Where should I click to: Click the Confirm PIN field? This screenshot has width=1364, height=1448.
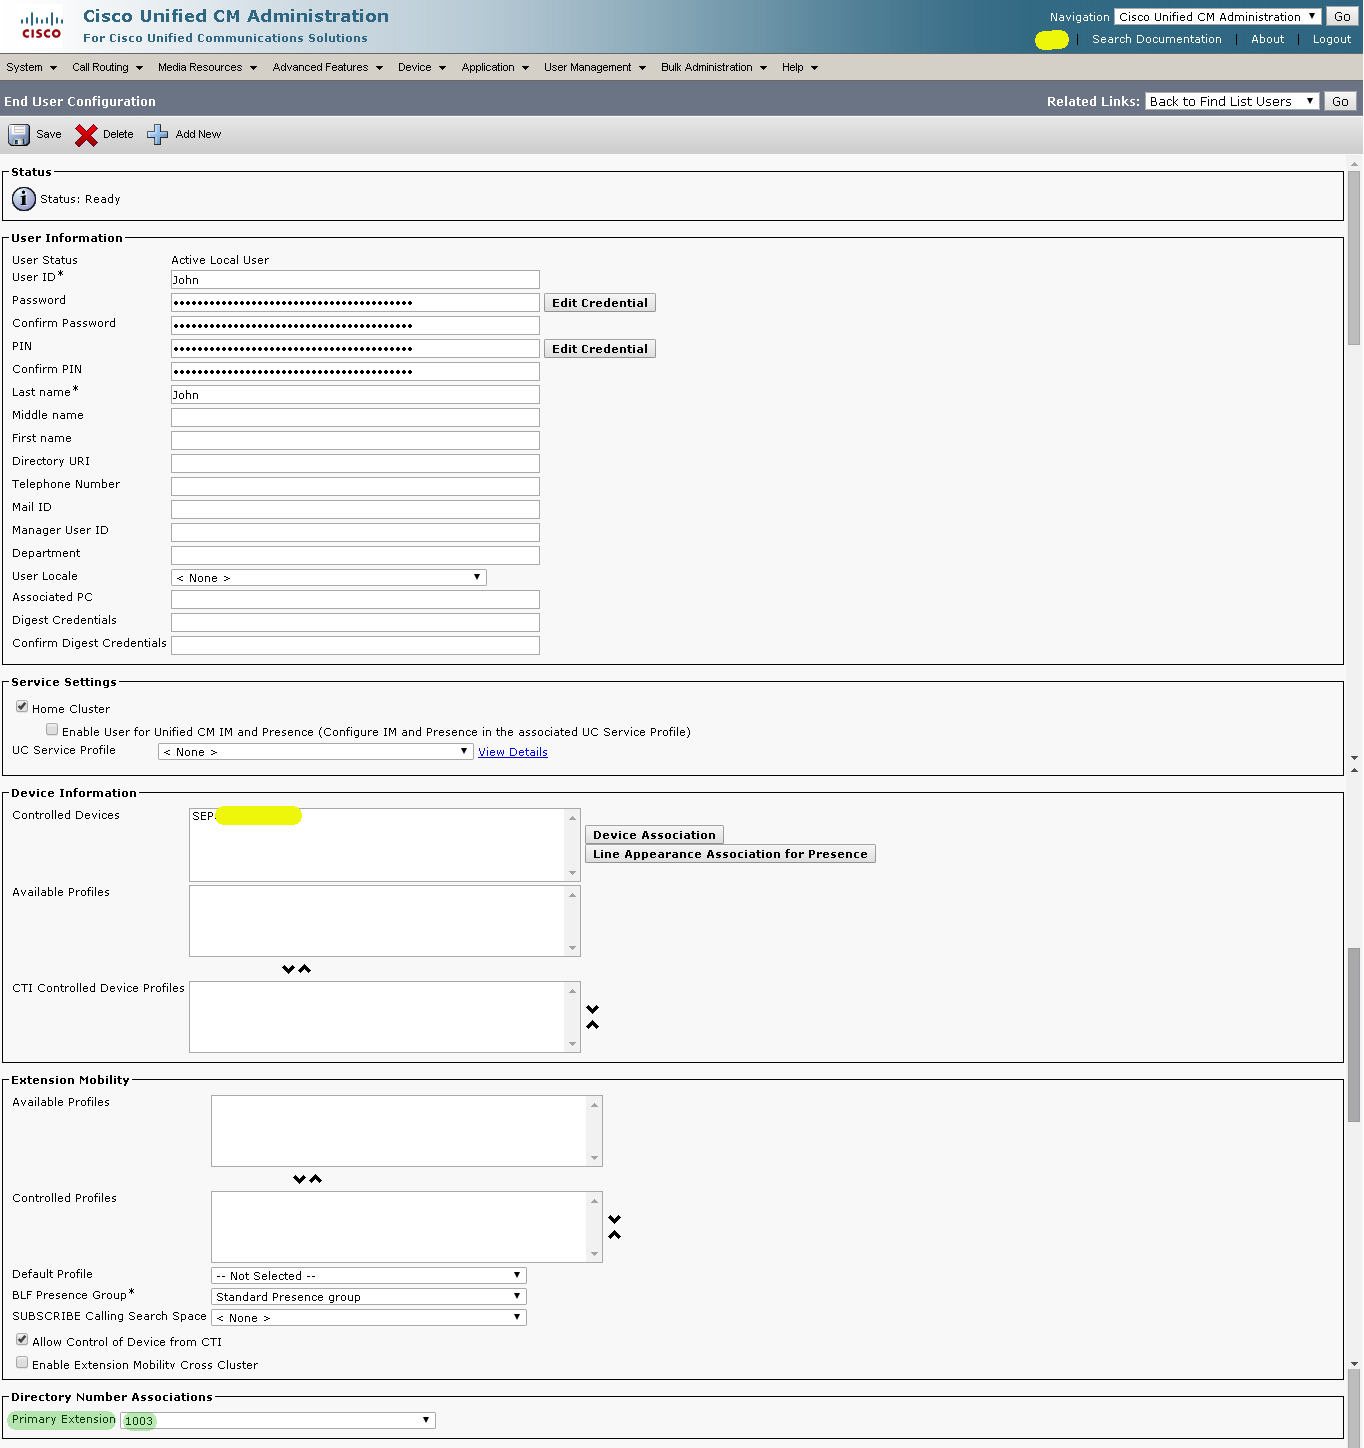pos(355,372)
